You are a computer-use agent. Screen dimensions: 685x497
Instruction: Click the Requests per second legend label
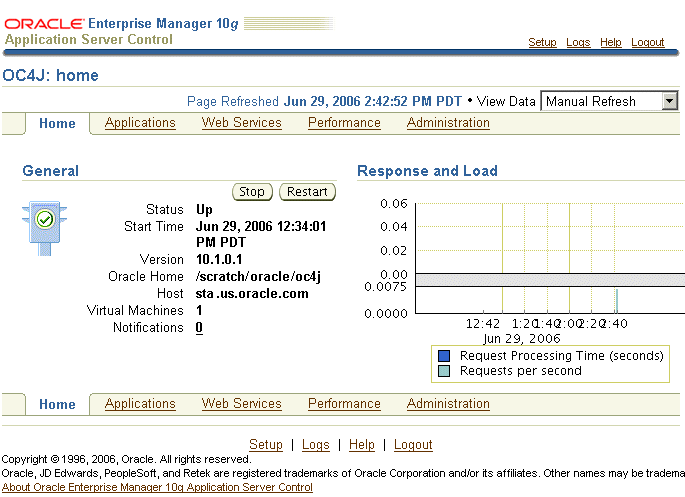click(x=521, y=371)
